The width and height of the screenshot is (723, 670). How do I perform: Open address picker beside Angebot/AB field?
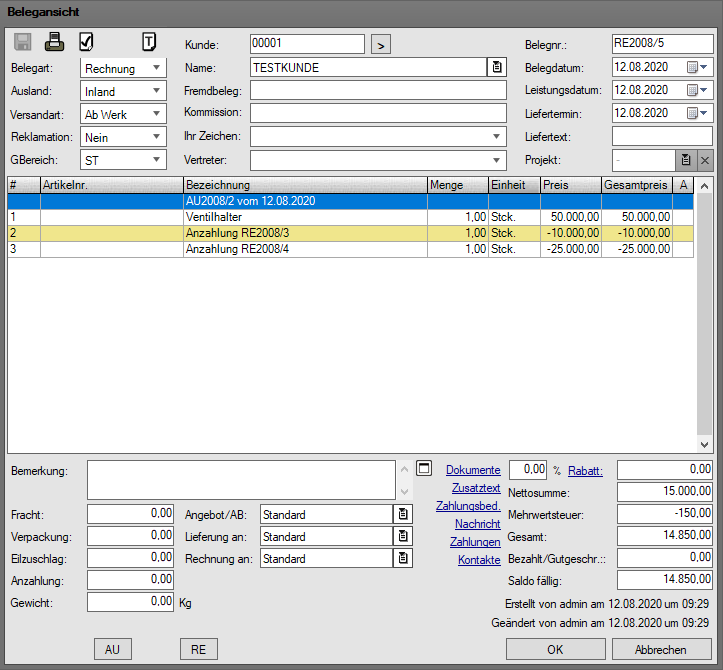coord(403,514)
